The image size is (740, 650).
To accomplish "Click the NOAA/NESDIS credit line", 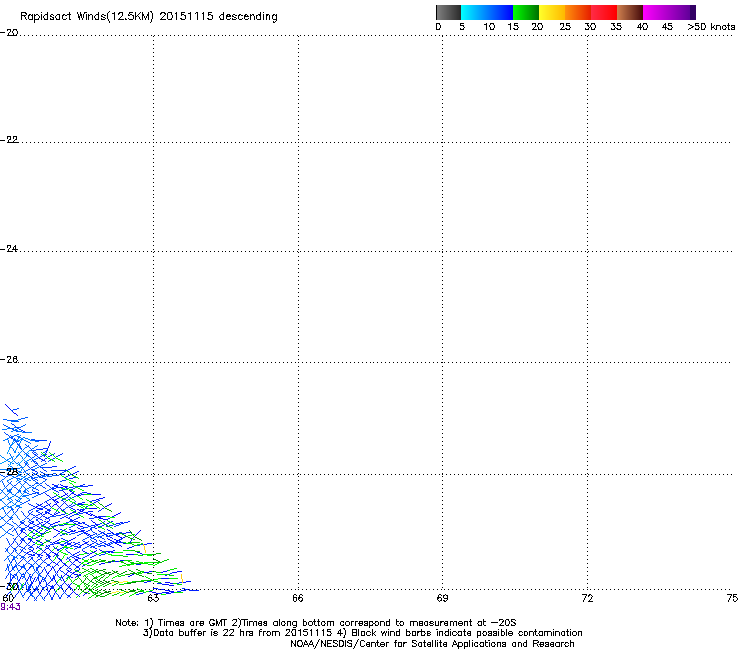I will (432, 644).
